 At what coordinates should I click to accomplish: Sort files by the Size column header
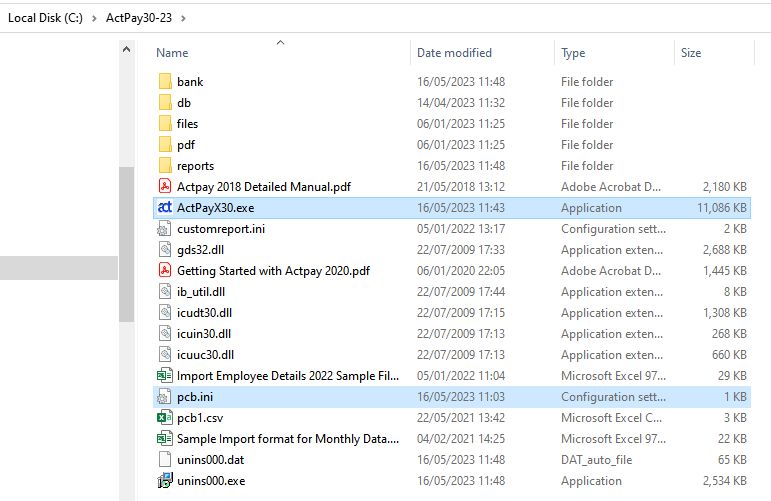691,53
